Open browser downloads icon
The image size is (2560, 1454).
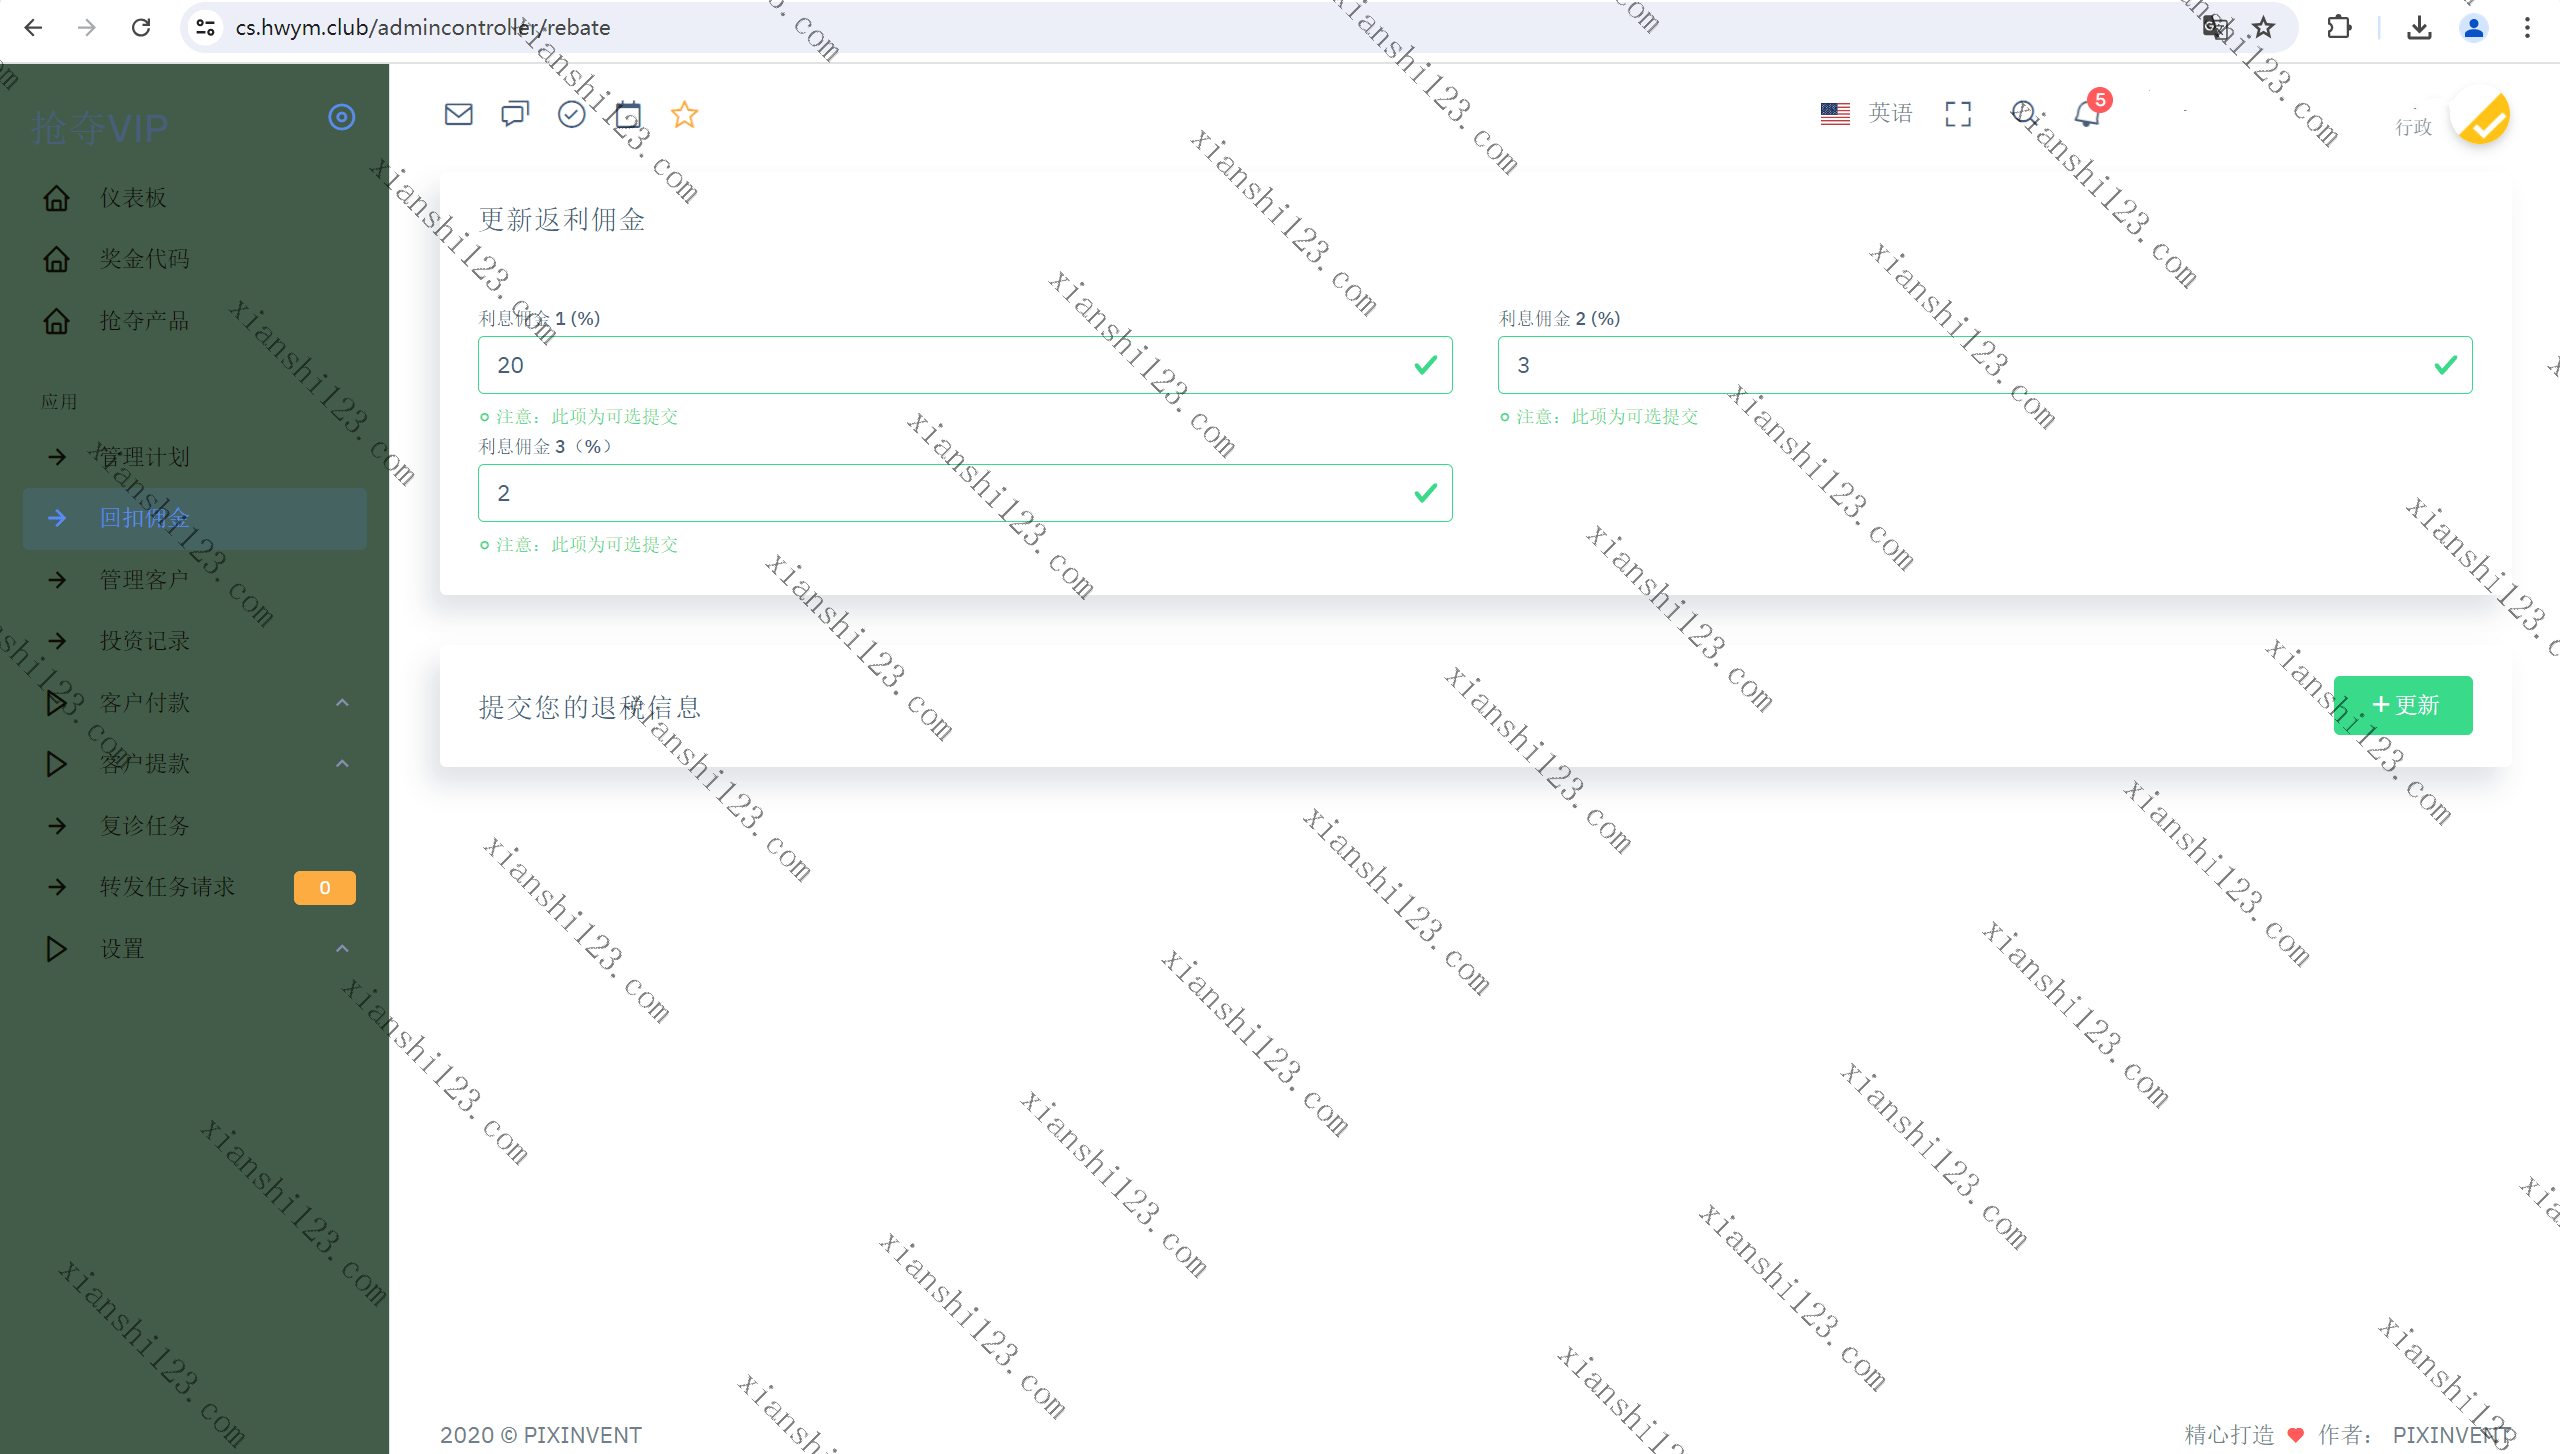2419,28
